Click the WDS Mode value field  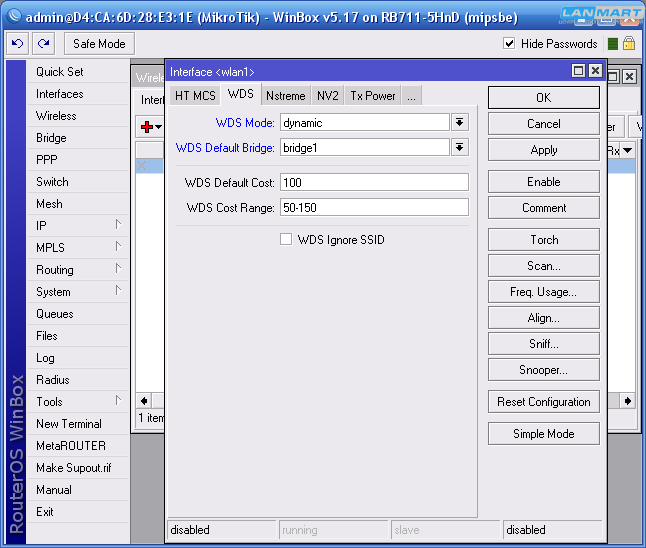point(365,122)
